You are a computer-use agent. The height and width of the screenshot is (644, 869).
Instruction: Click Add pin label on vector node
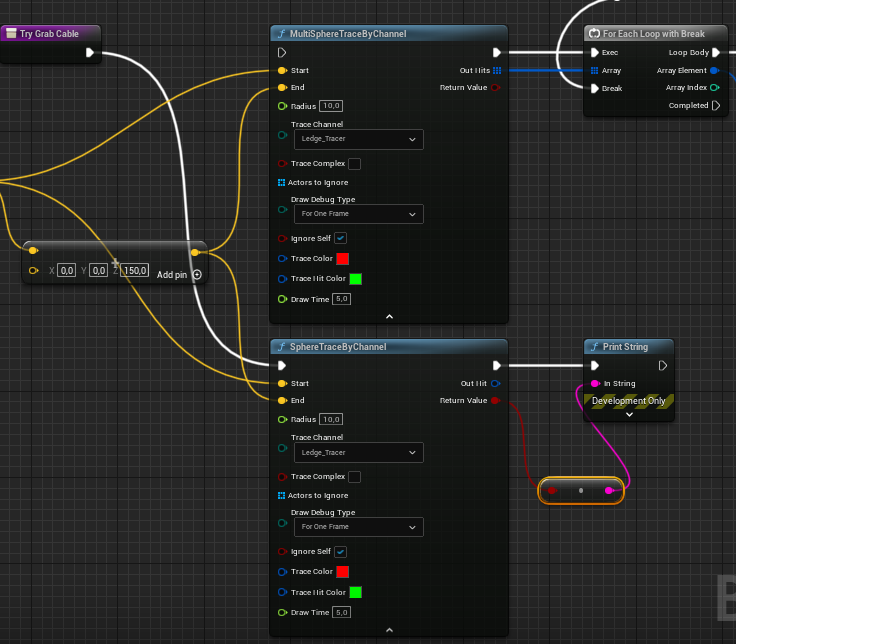pyautogui.click(x=172, y=275)
